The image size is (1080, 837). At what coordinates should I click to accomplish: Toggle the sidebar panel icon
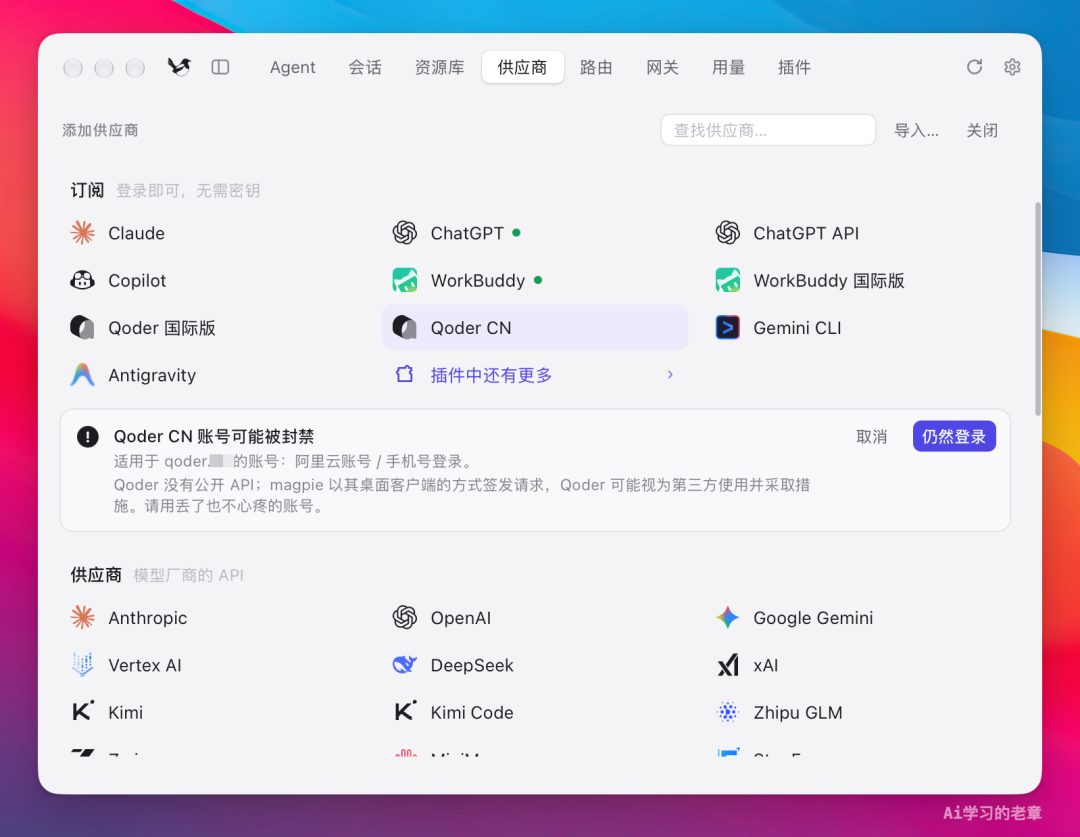pyautogui.click(x=220, y=67)
